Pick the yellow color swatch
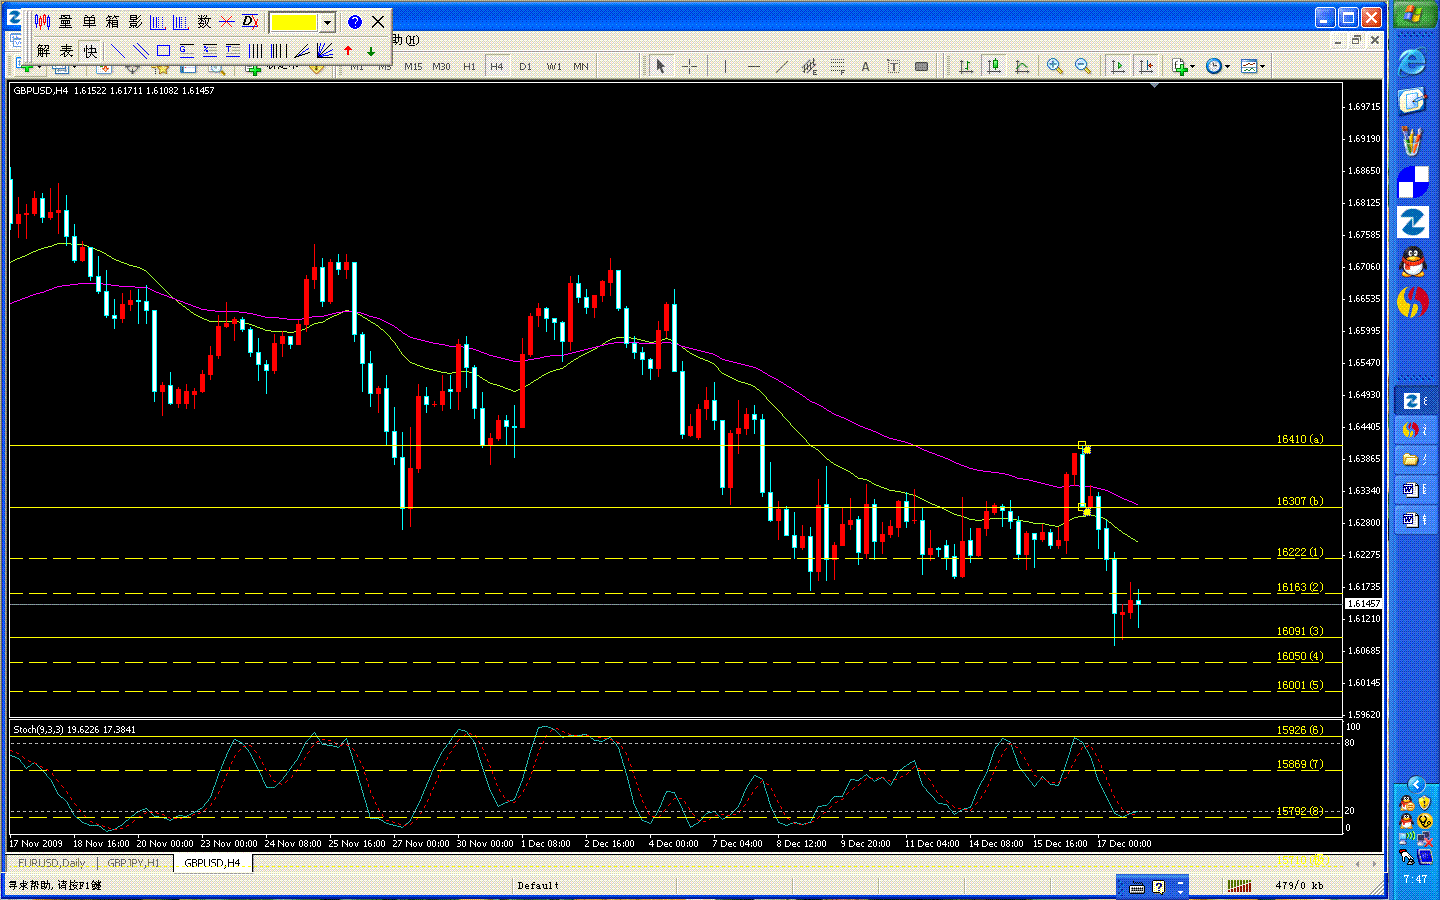This screenshot has height=900, width=1440. pyautogui.click(x=293, y=22)
